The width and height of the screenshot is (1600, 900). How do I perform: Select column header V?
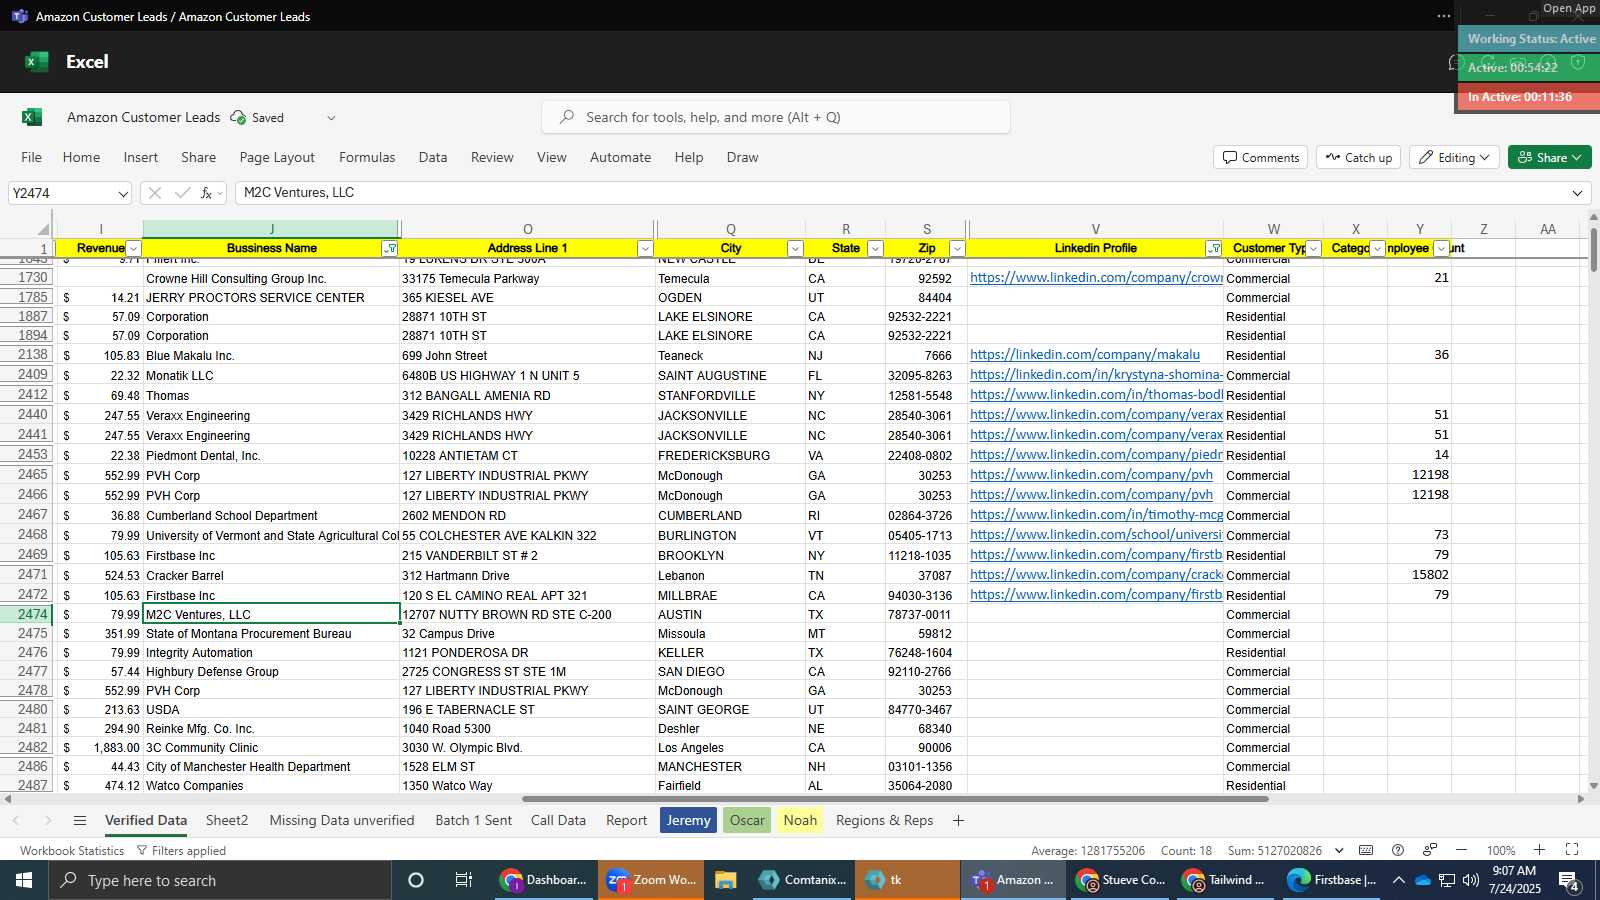point(1096,229)
